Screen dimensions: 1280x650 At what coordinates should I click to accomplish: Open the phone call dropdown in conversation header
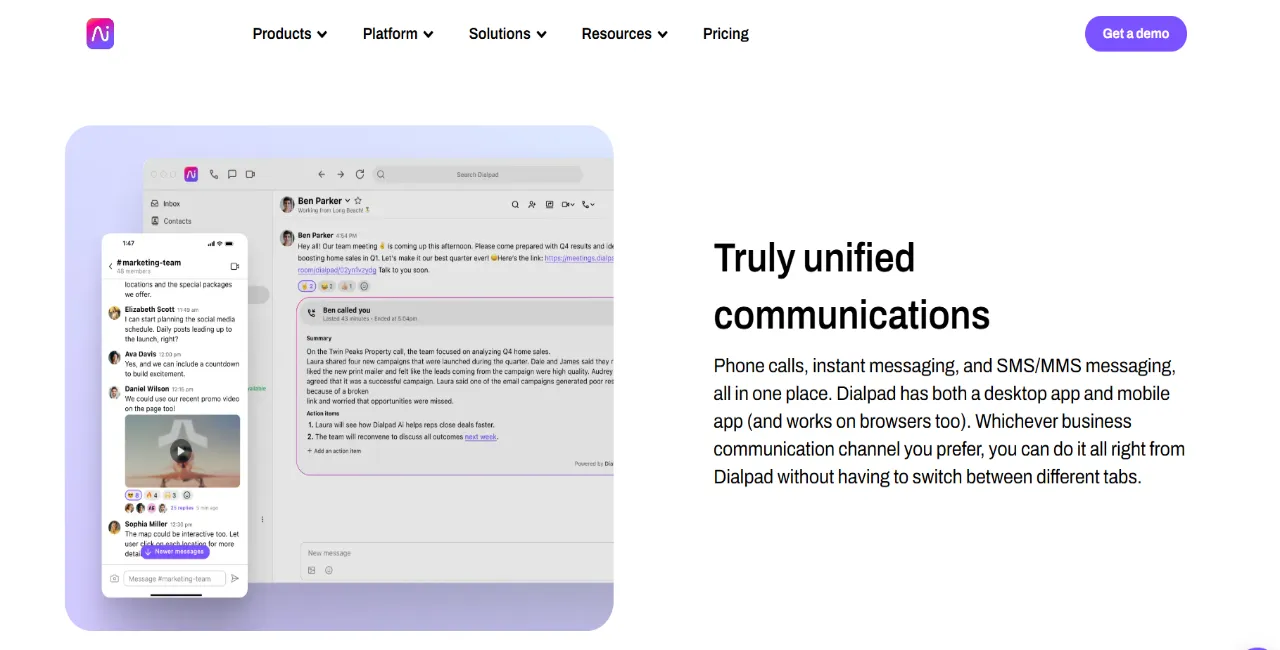[588, 204]
